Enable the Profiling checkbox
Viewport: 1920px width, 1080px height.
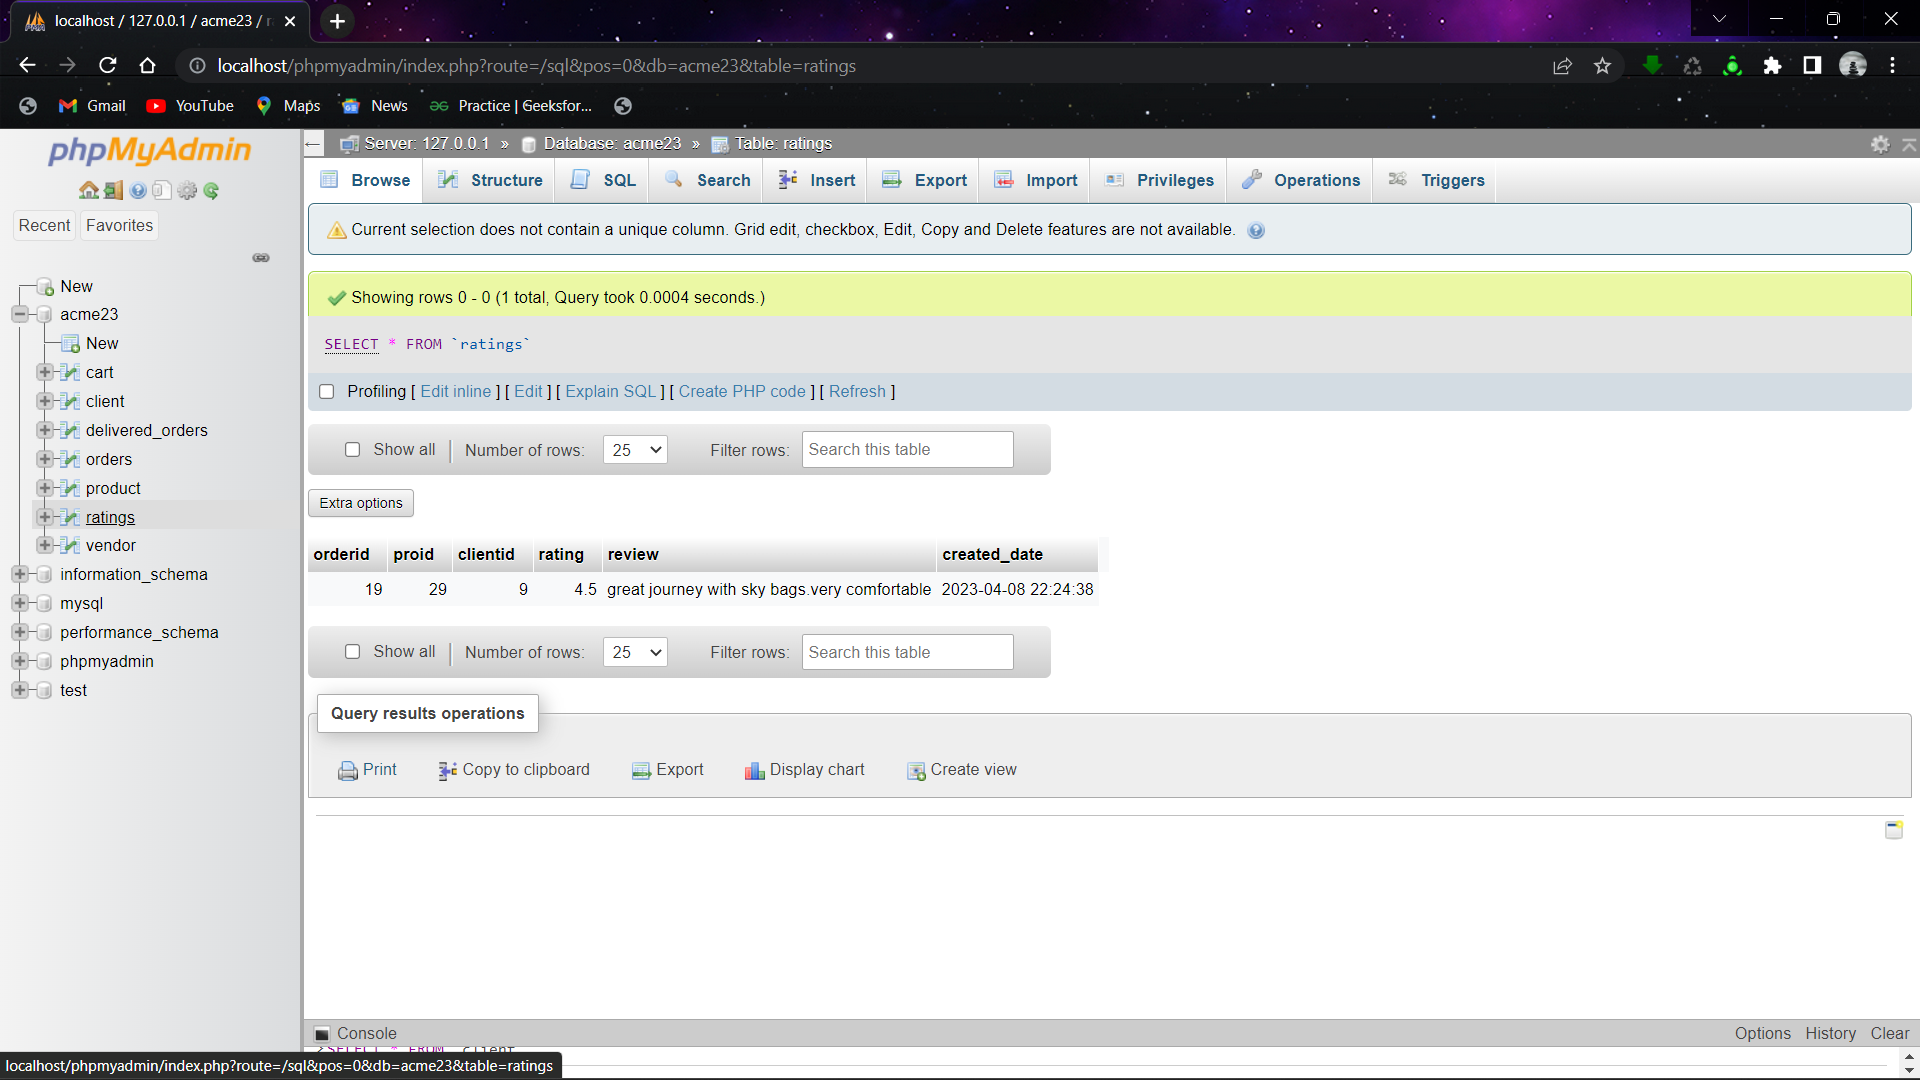click(326, 392)
